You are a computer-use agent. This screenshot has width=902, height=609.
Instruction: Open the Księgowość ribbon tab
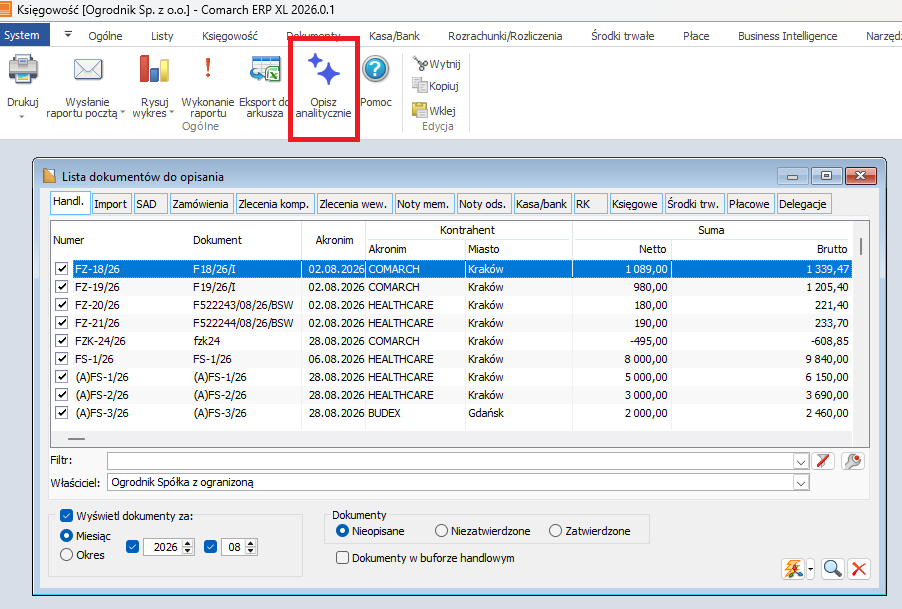[230, 36]
